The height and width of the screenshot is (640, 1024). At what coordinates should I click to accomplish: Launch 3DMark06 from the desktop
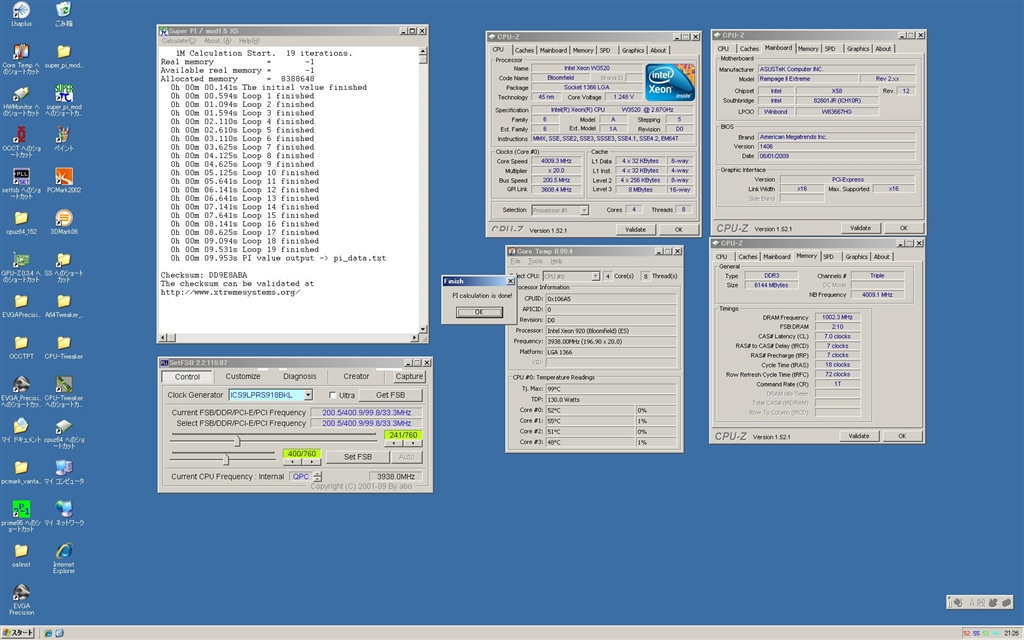[64, 218]
